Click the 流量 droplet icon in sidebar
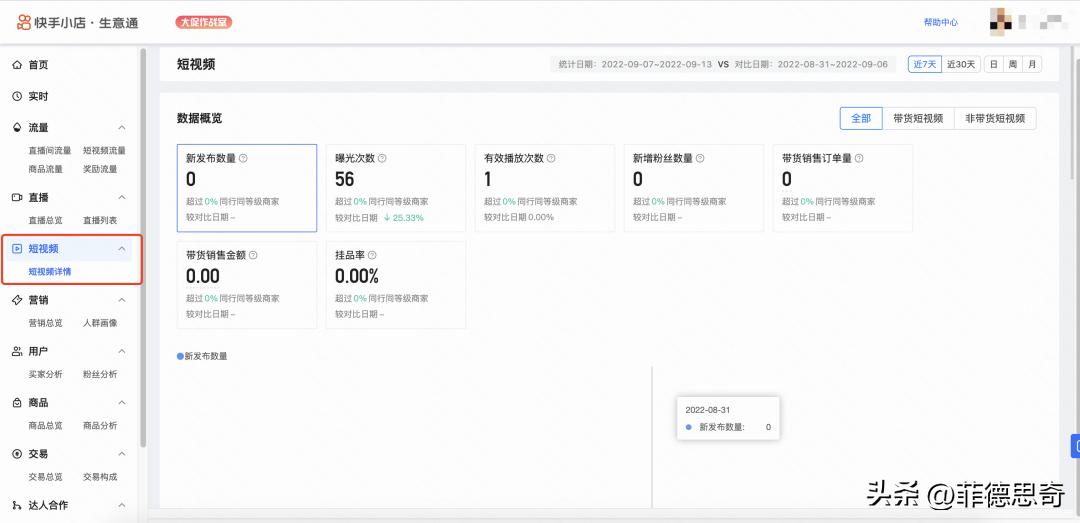The width and height of the screenshot is (1080, 523). point(17,128)
